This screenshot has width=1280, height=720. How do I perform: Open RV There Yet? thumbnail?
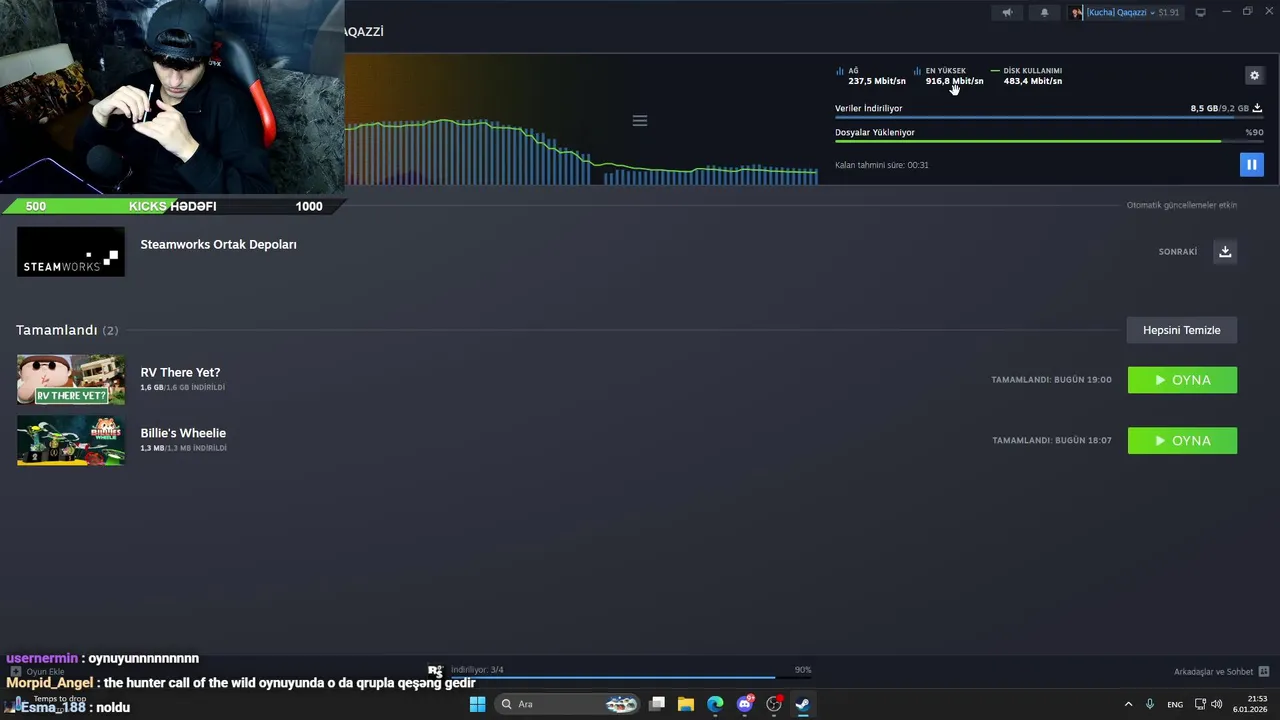[71, 379]
